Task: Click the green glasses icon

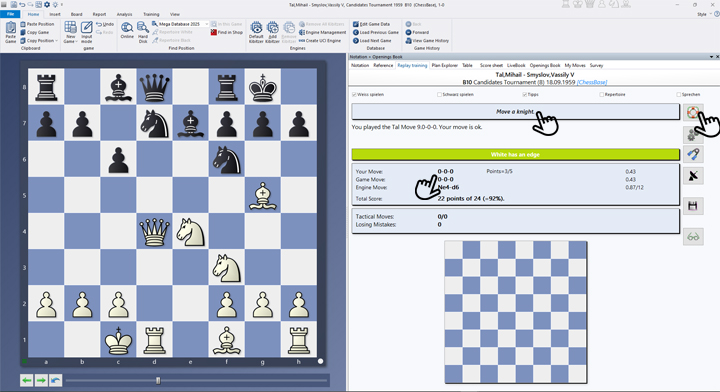Action: click(693, 237)
